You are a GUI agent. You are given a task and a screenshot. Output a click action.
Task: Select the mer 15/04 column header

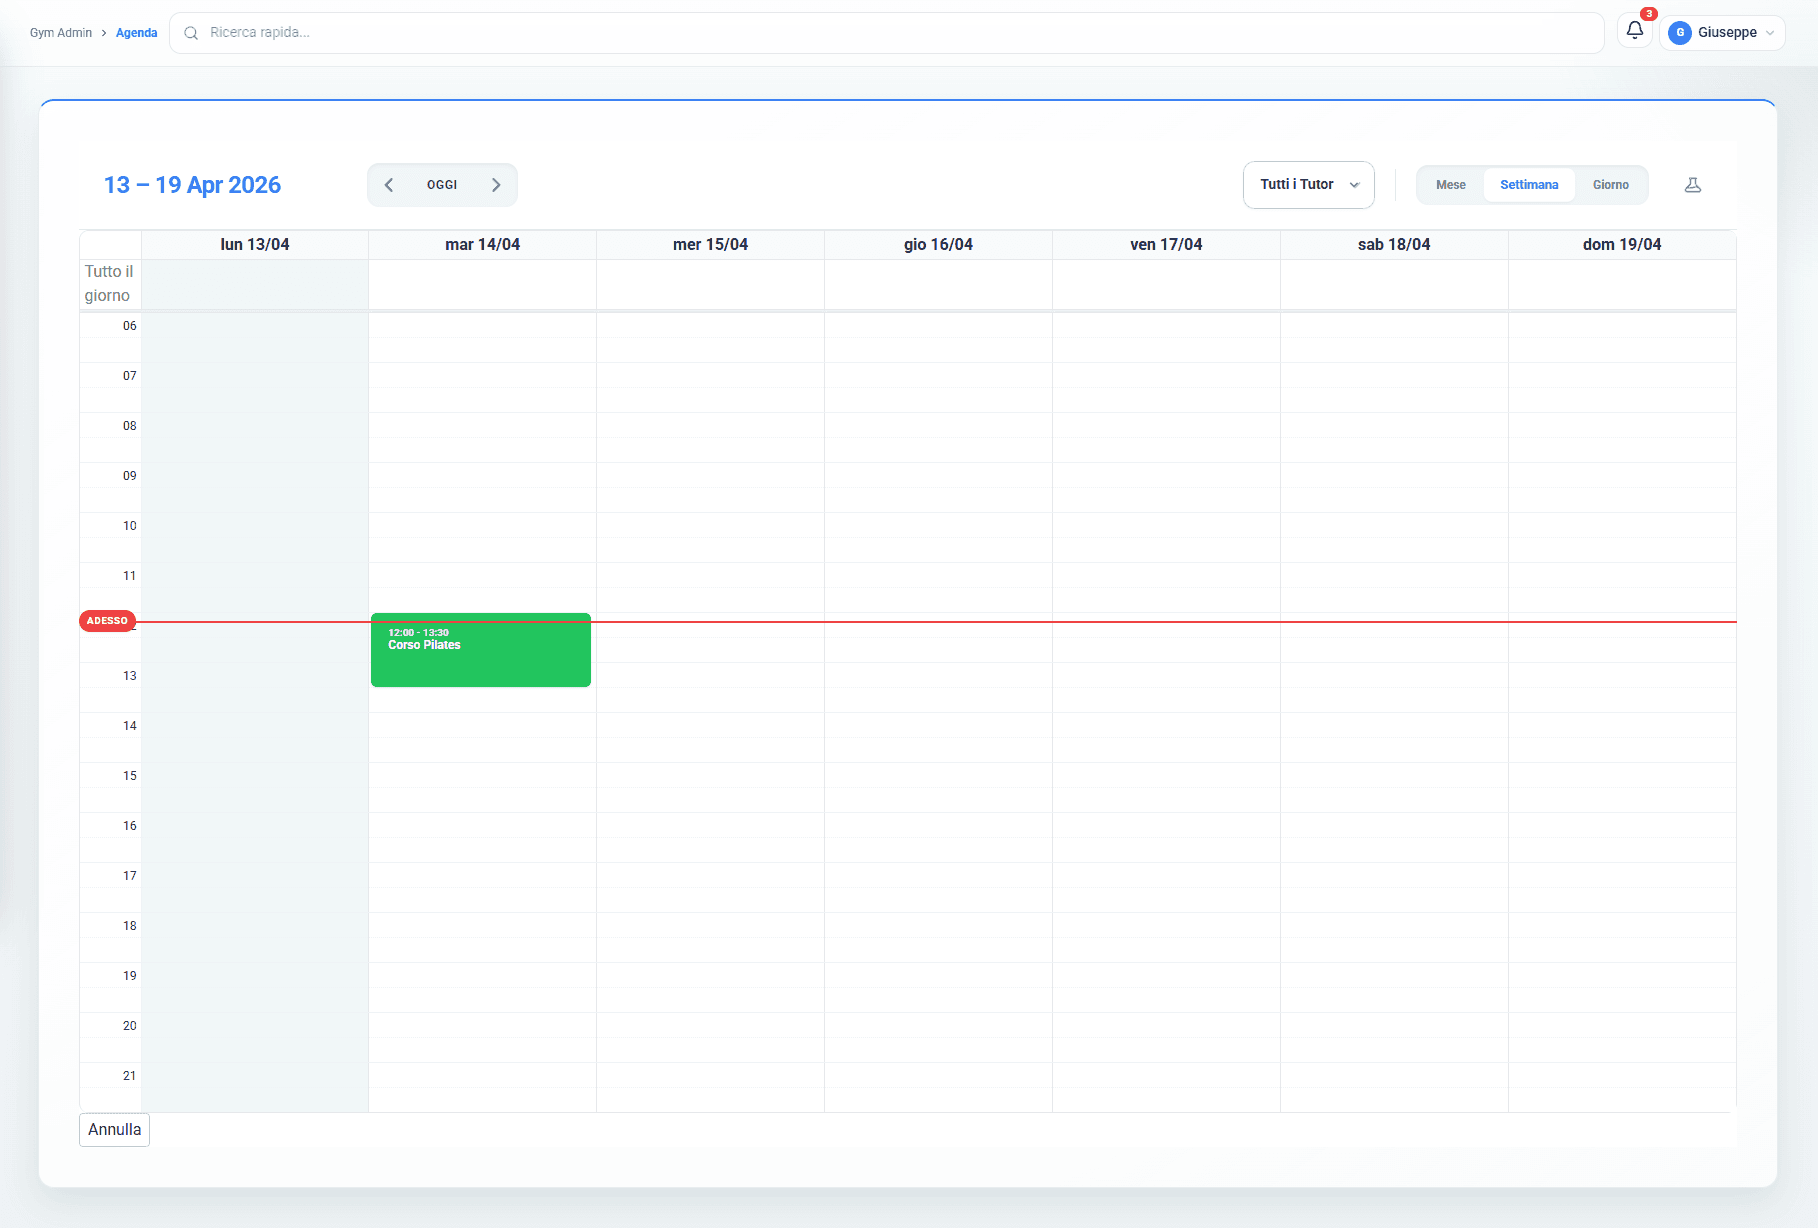coord(710,245)
